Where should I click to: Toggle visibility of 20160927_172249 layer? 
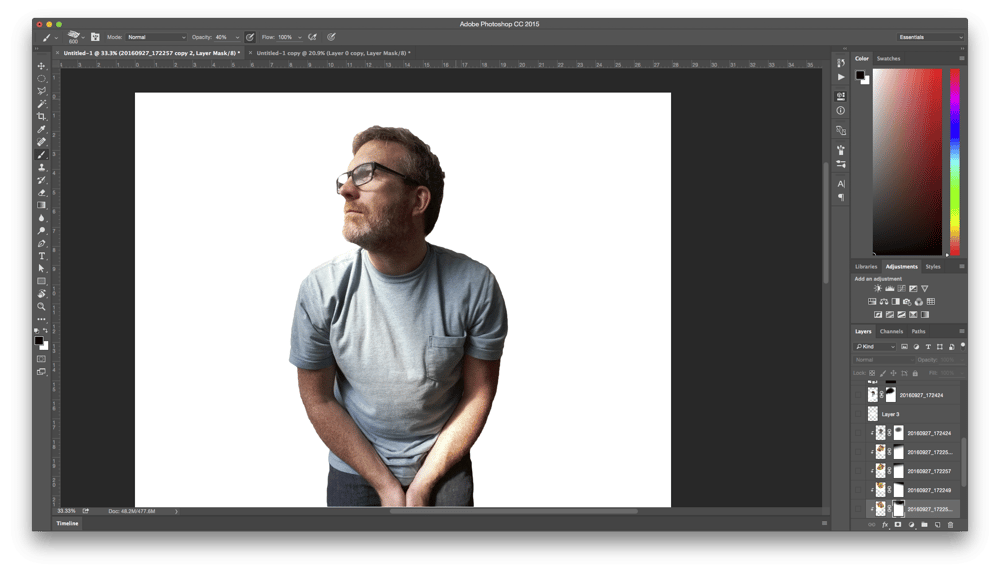[858, 490]
